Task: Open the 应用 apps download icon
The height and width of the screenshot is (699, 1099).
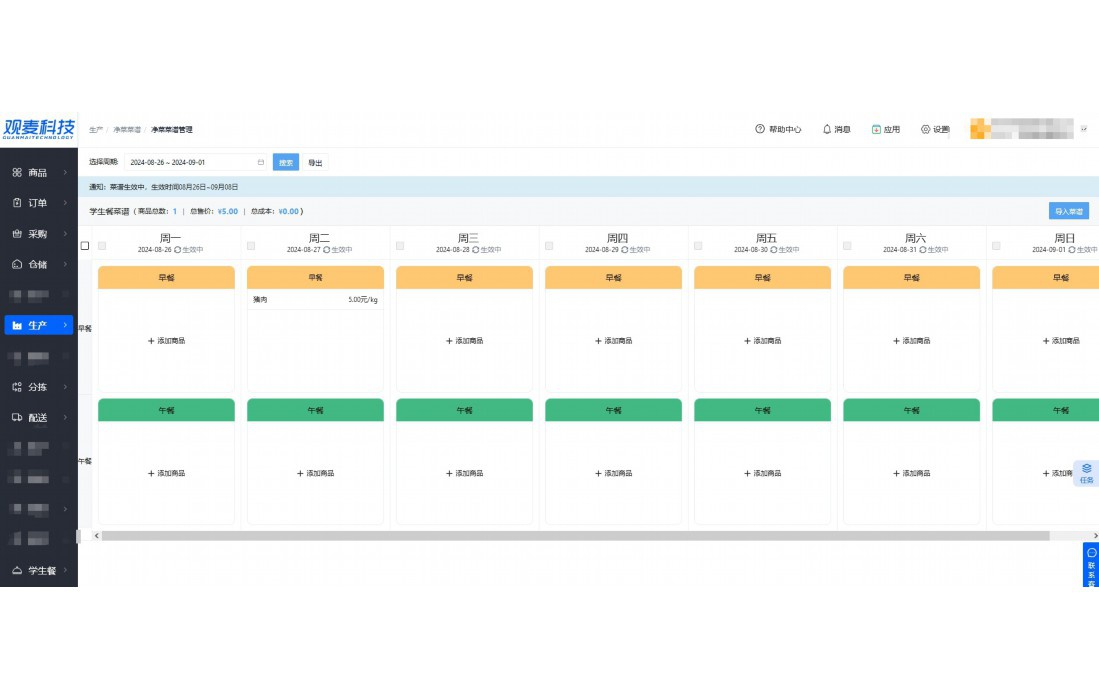Action: point(876,129)
